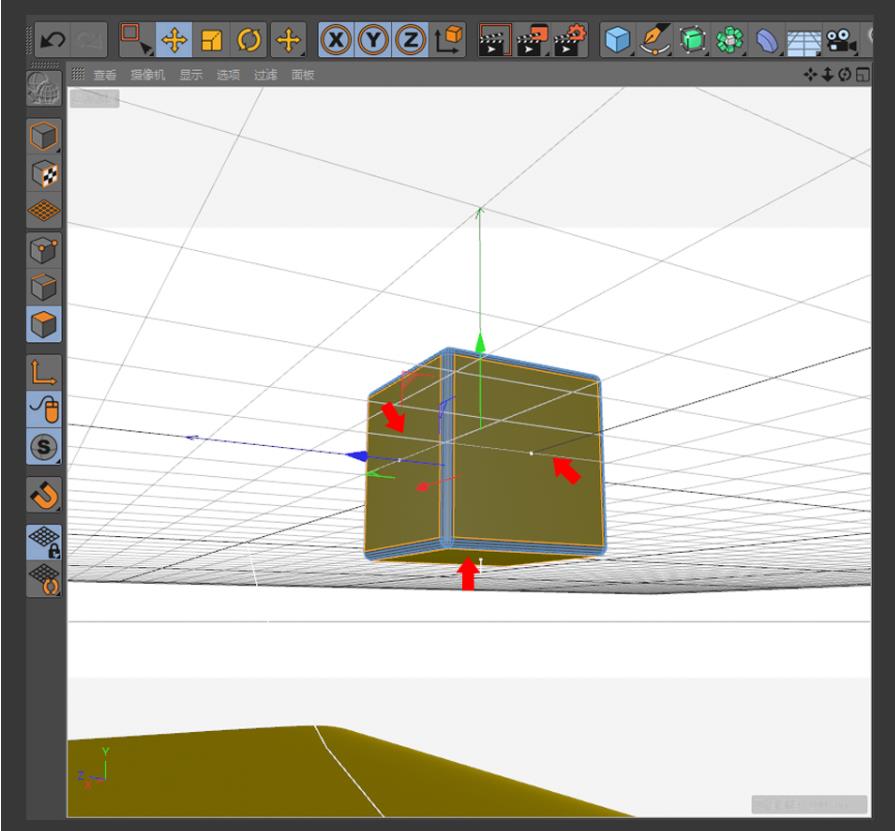Toggle Z axis lock
The height and width of the screenshot is (831, 895).
[x=411, y=41]
